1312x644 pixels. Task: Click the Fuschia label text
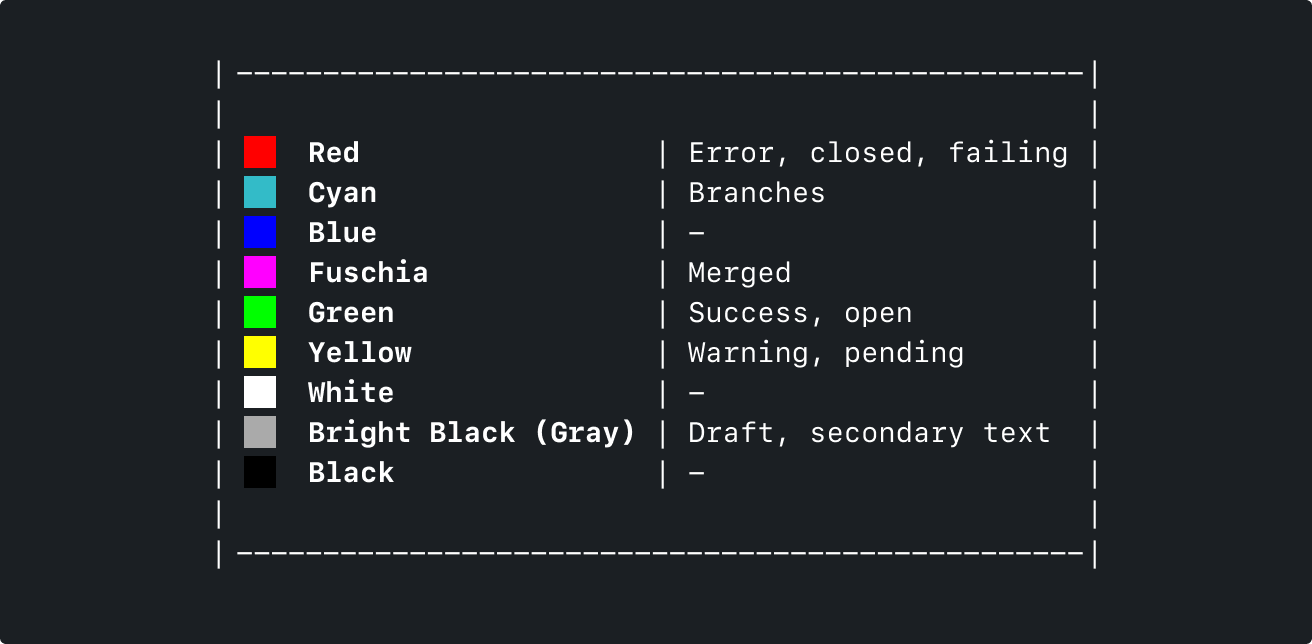tap(368, 273)
